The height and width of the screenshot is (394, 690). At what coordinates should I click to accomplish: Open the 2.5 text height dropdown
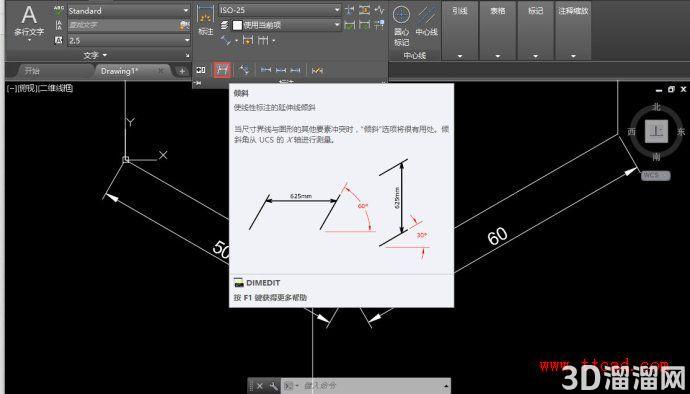[x=128, y=41]
